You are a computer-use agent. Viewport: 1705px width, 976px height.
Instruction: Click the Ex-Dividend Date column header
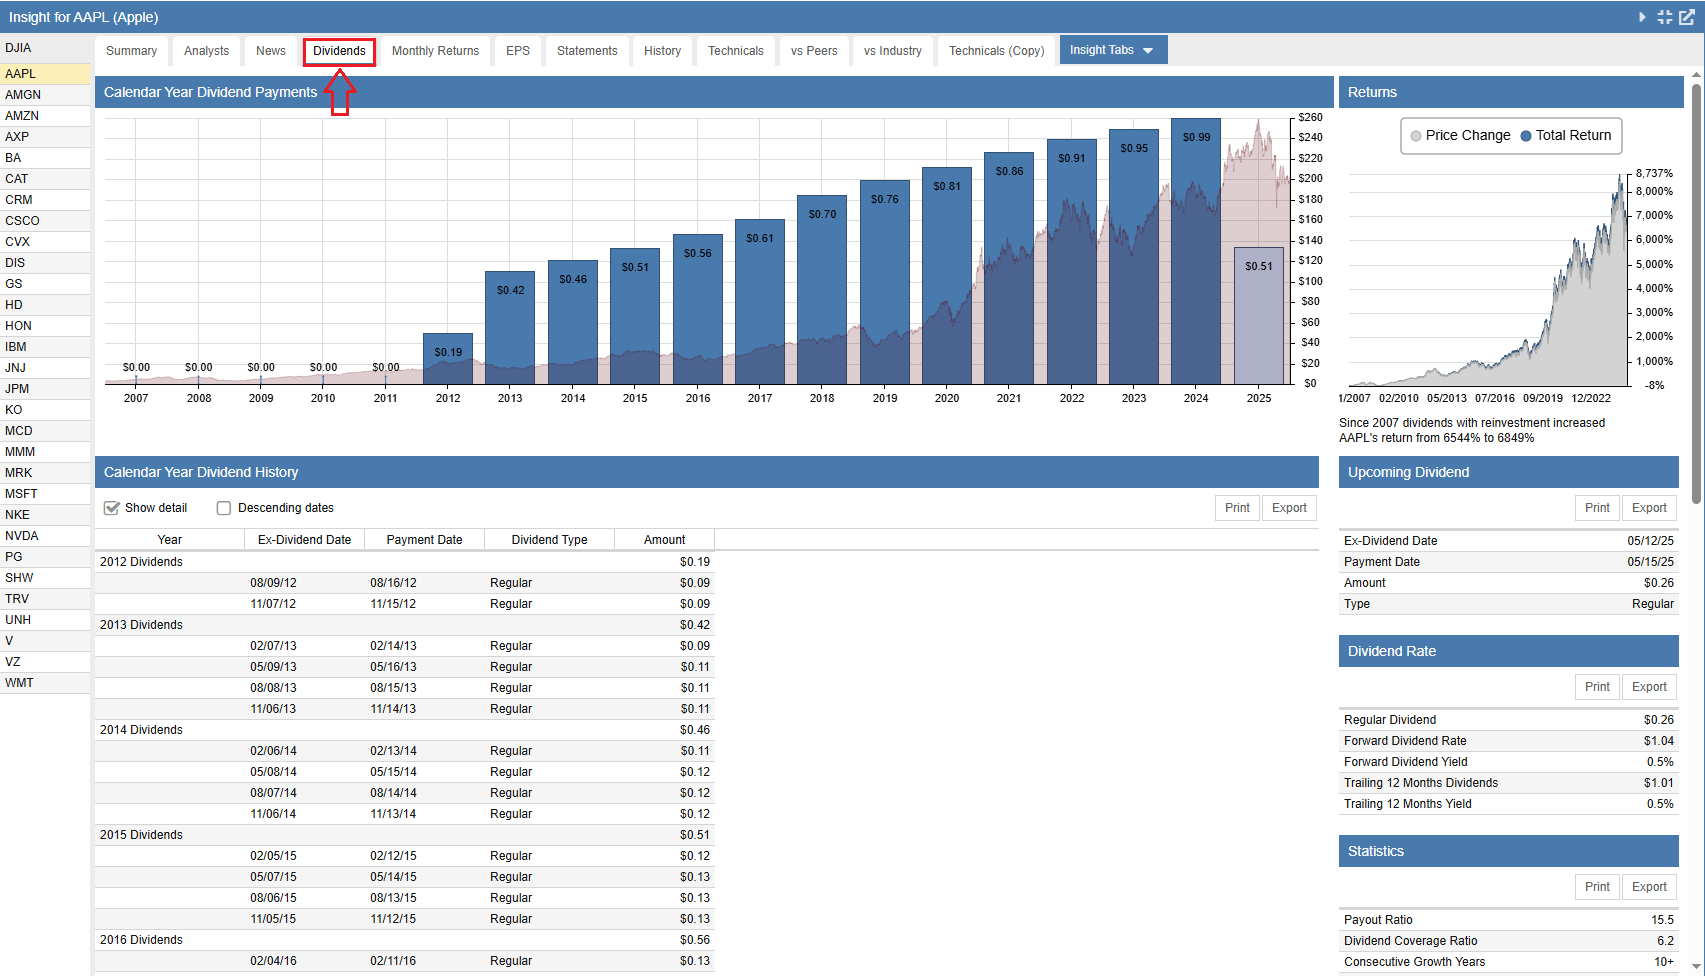coord(305,540)
